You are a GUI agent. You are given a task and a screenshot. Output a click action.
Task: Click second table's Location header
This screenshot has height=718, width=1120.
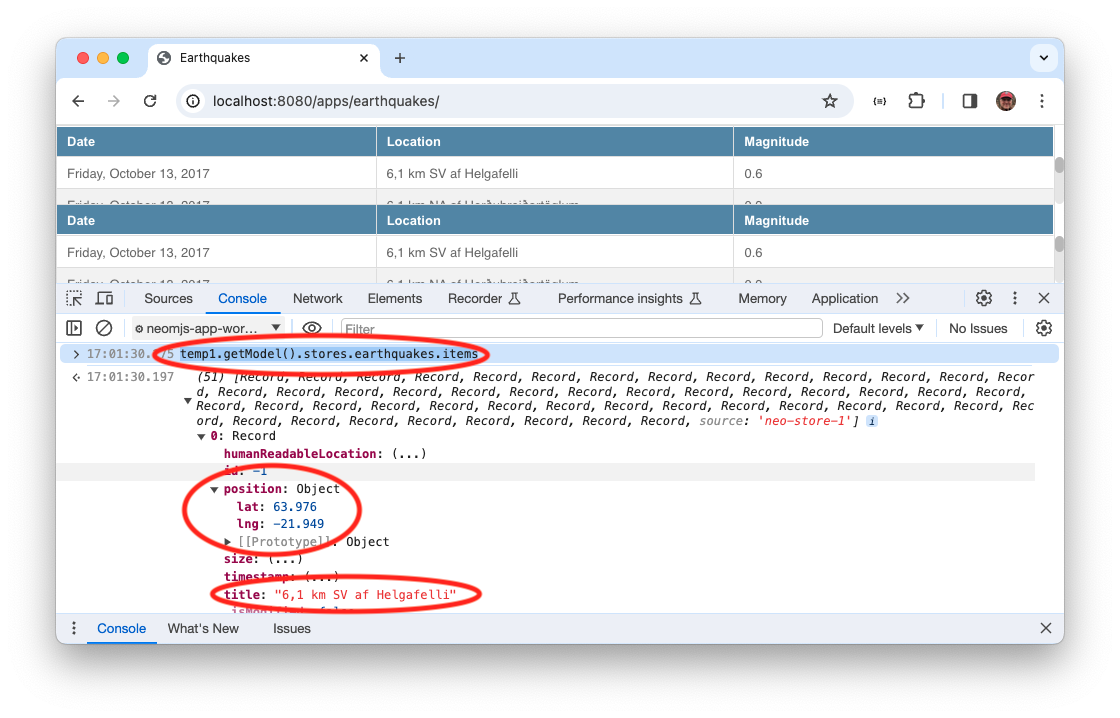(x=555, y=220)
